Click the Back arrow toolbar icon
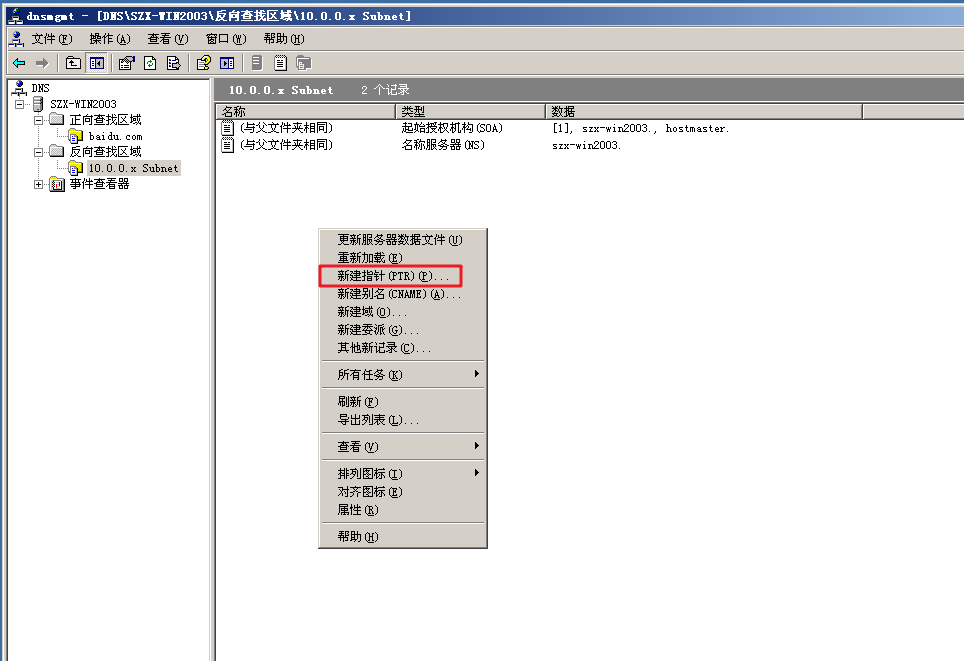Viewport: 964px width, 661px height. tap(19, 63)
